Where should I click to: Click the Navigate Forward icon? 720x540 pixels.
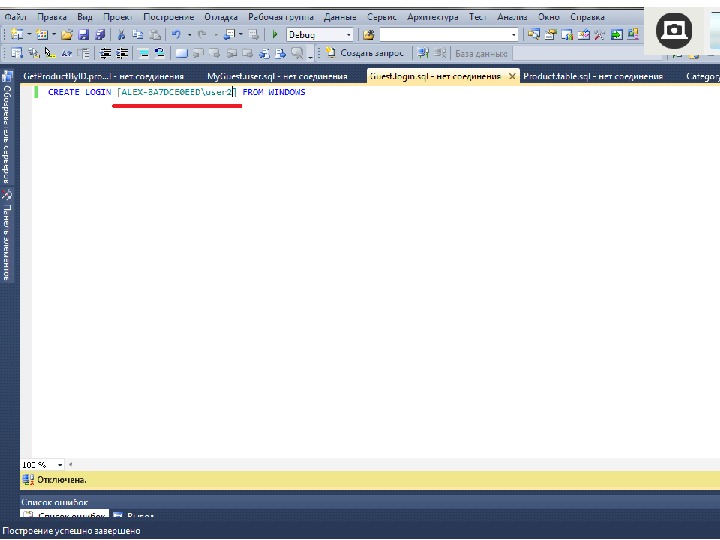(x=253, y=34)
